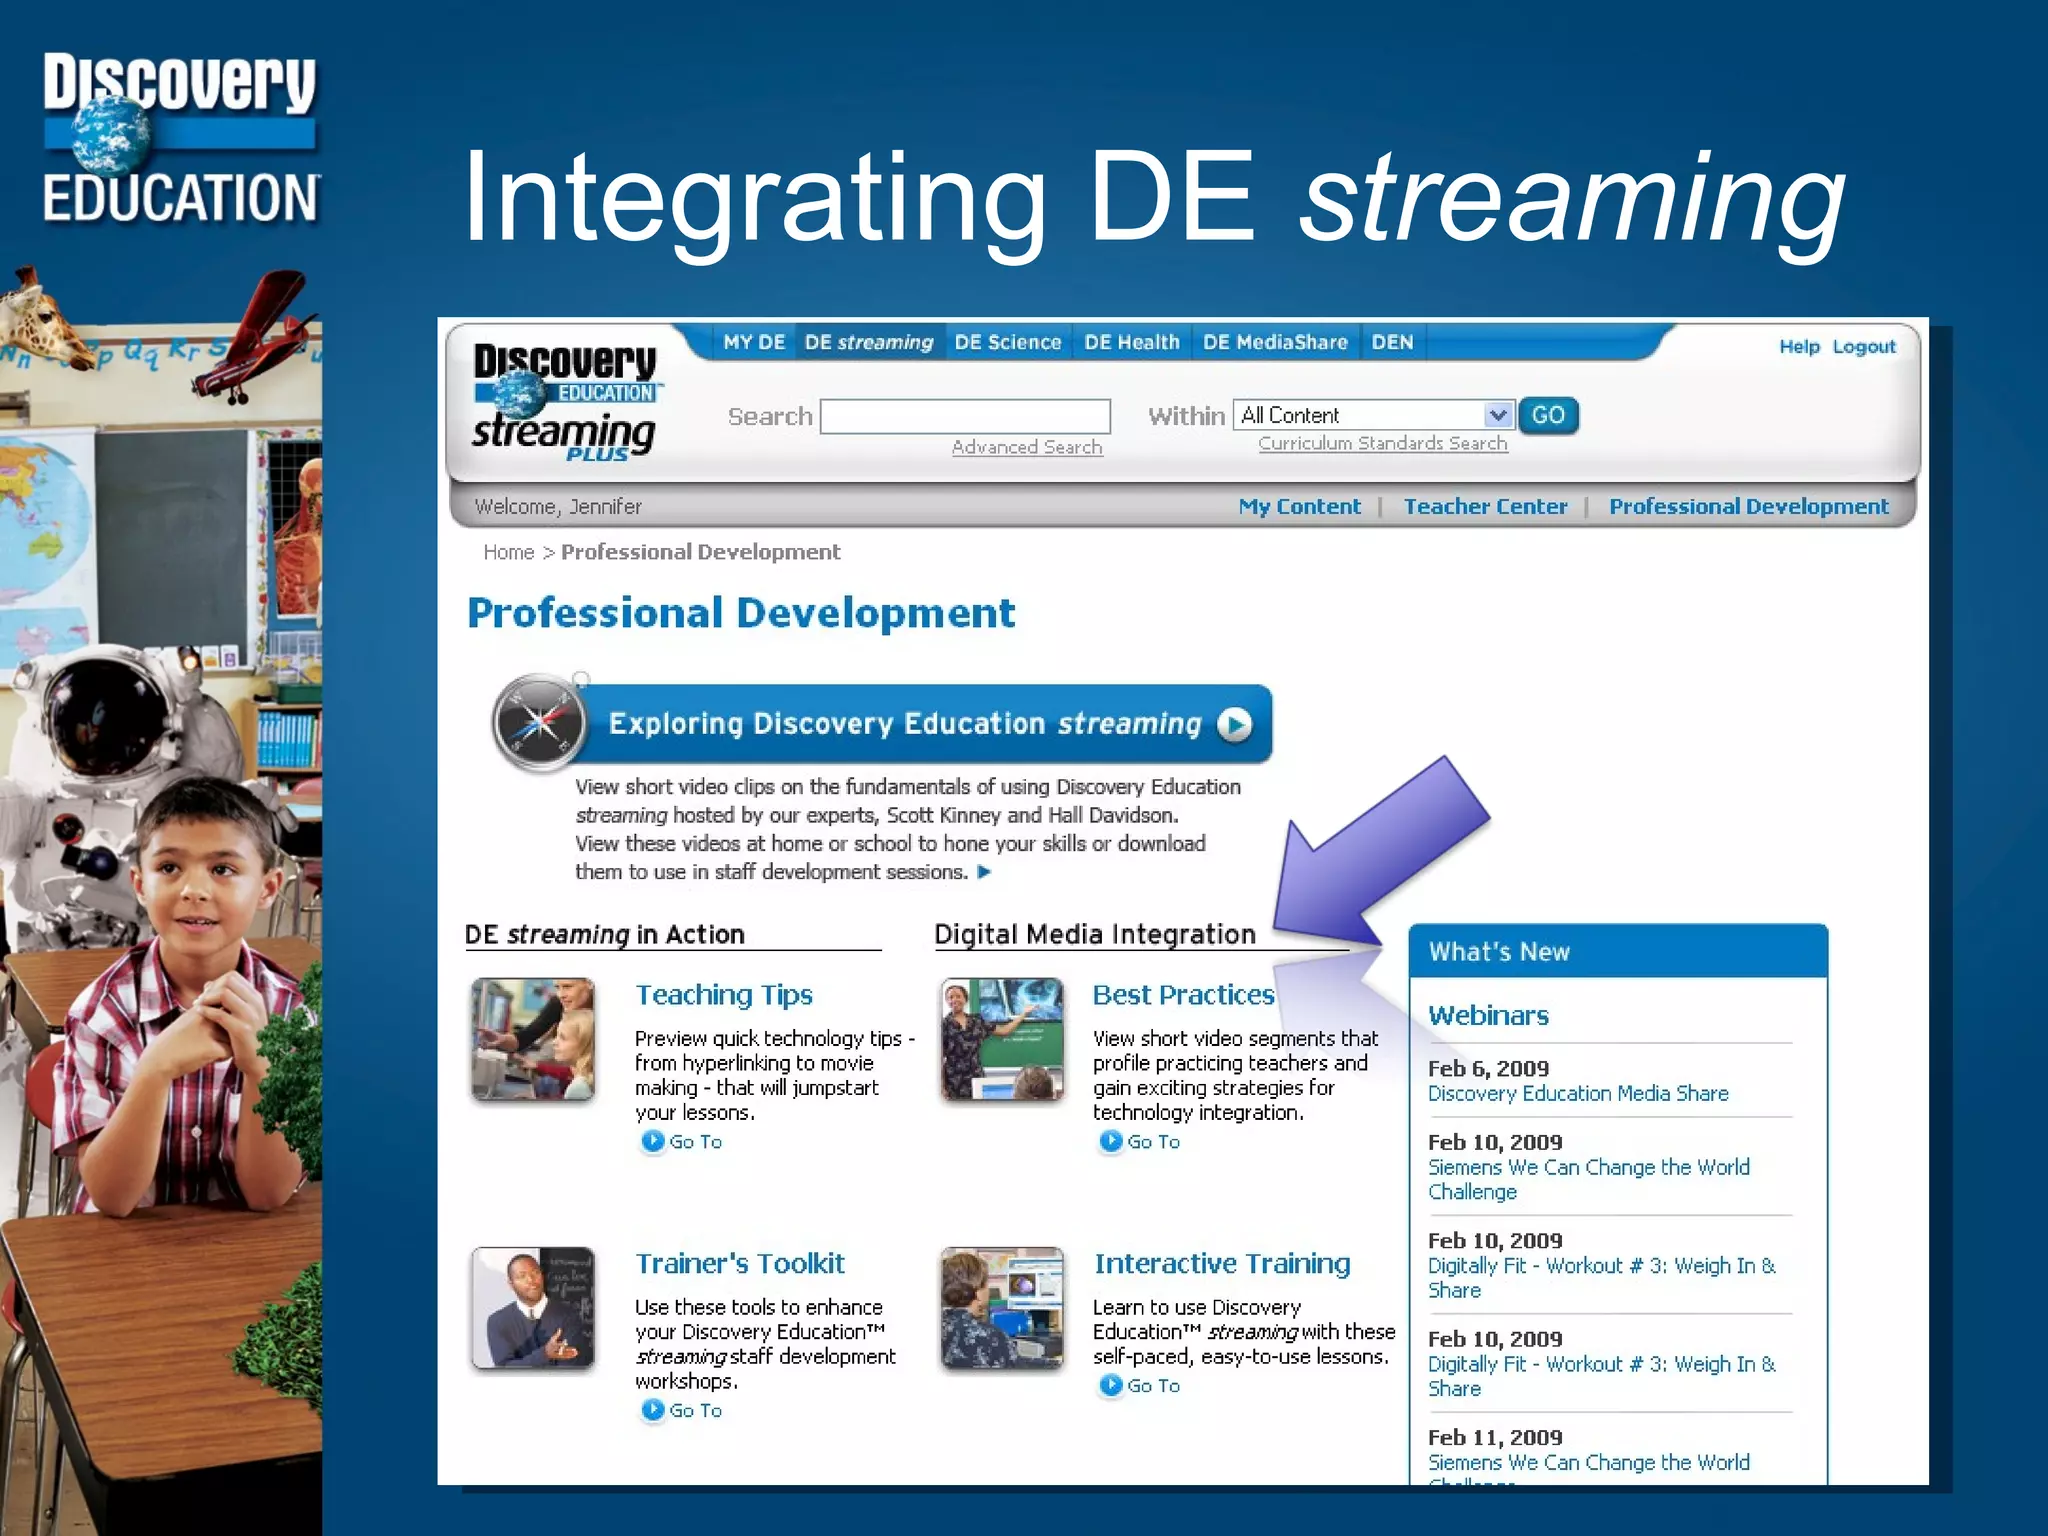2048x1536 pixels.
Task: Click the Go To icon under Best Practices
Action: (x=1111, y=1141)
